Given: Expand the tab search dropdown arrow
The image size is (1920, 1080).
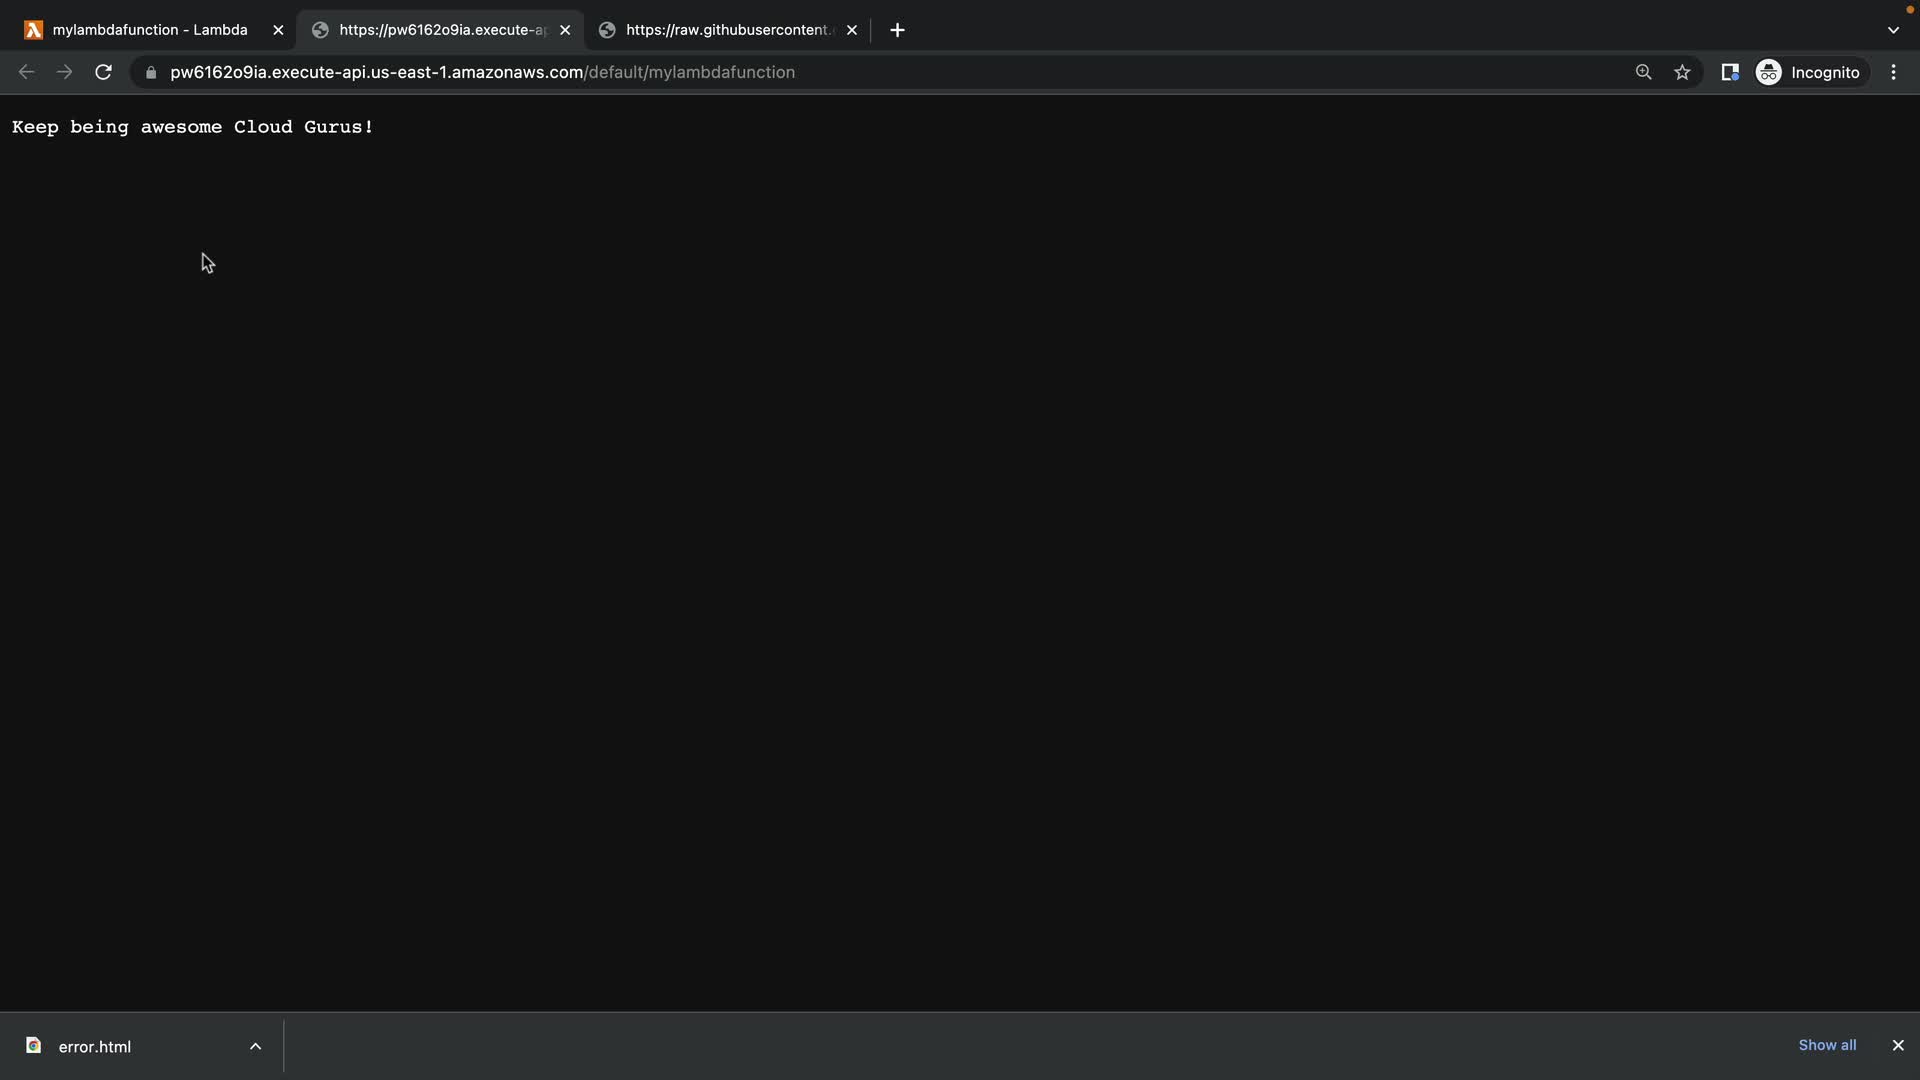Looking at the screenshot, I should [x=1892, y=30].
